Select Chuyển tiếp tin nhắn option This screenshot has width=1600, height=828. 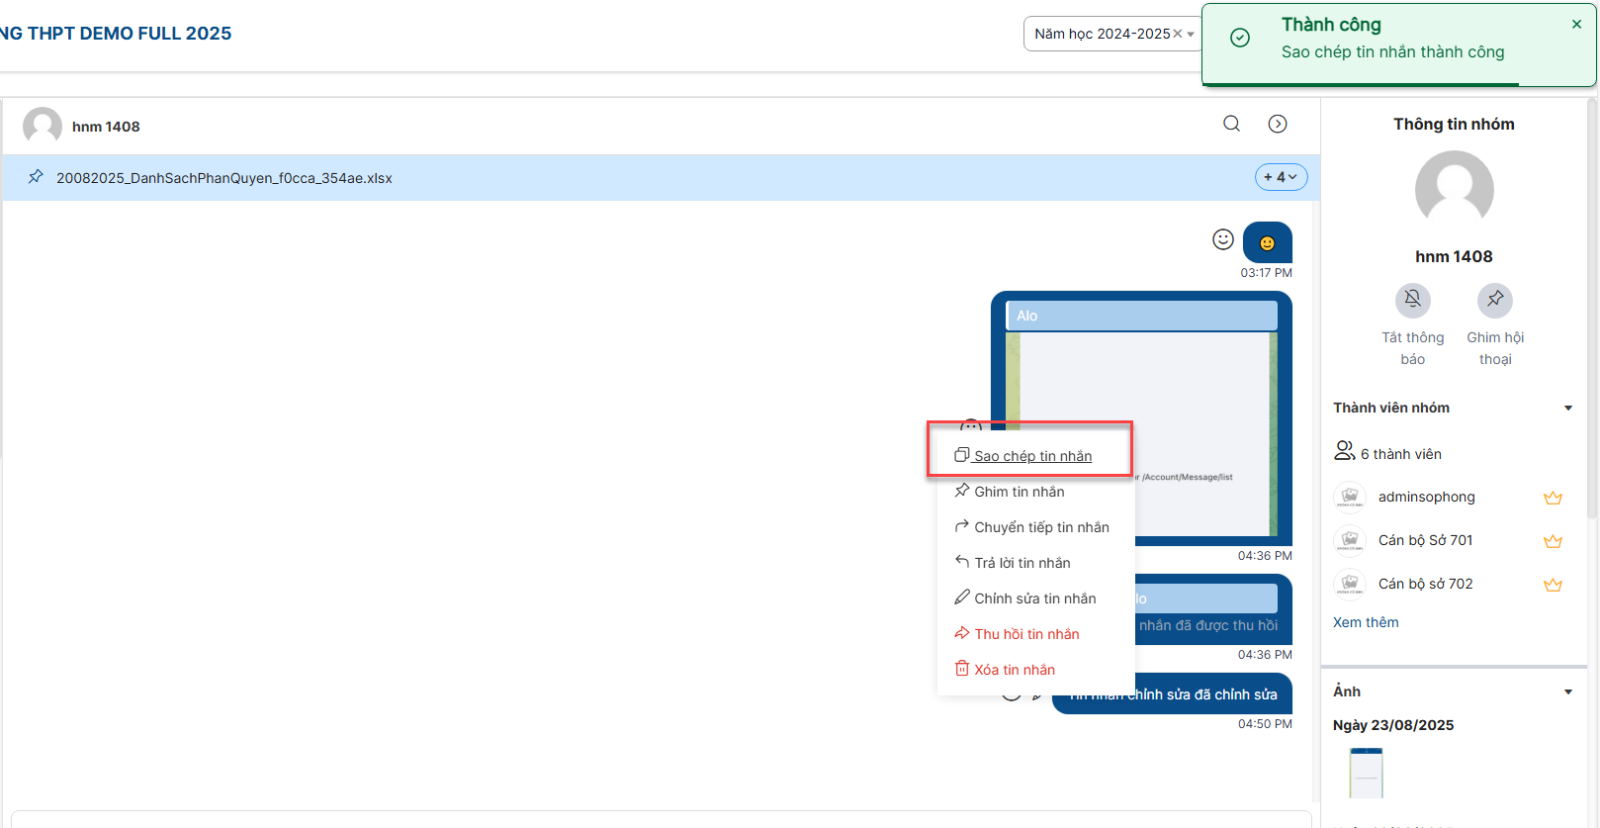1040,527
